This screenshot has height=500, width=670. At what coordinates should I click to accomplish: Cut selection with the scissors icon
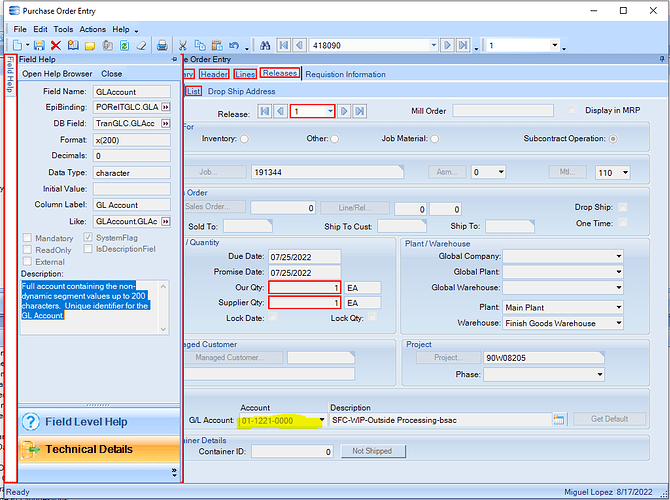183,45
